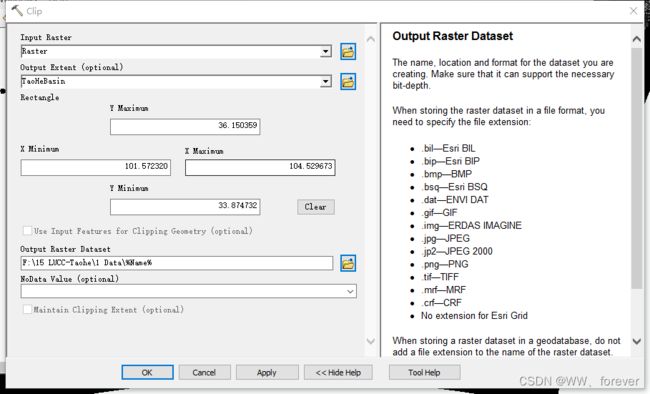The width and height of the screenshot is (650, 394).
Task: Toggle Use Input Features for Clipping Geometry
Action: coord(27,231)
